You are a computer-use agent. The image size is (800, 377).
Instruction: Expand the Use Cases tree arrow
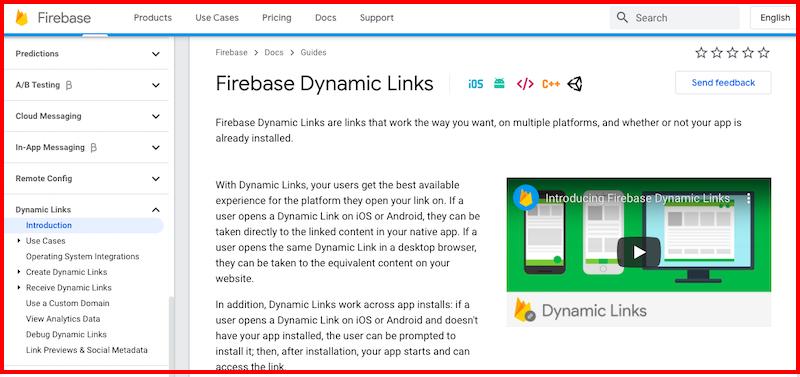click(19, 240)
